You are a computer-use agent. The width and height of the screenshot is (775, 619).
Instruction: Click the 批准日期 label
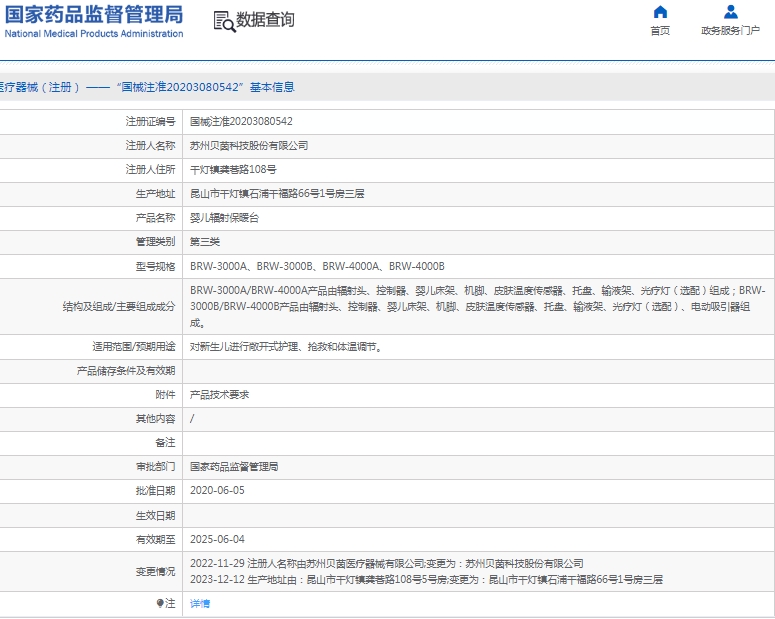155,490
